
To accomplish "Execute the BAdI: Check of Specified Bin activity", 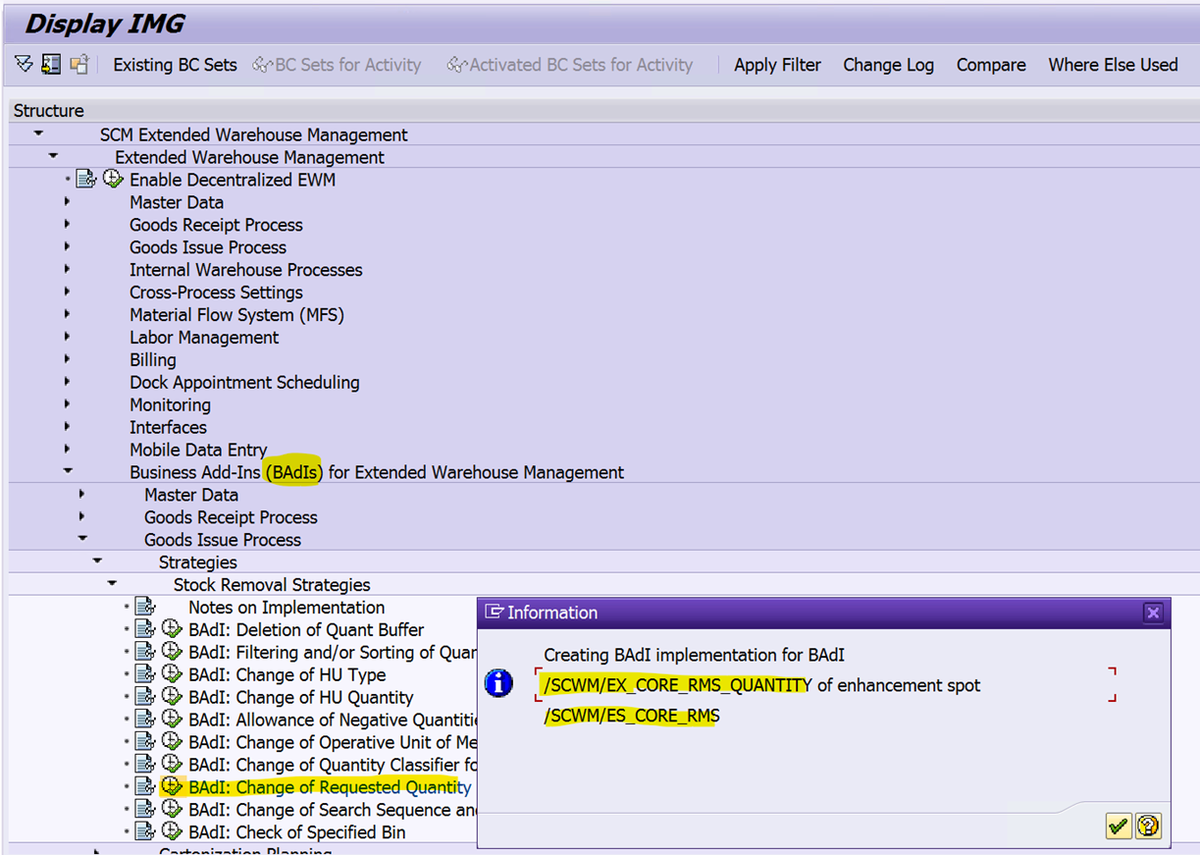I will coord(171,831).
